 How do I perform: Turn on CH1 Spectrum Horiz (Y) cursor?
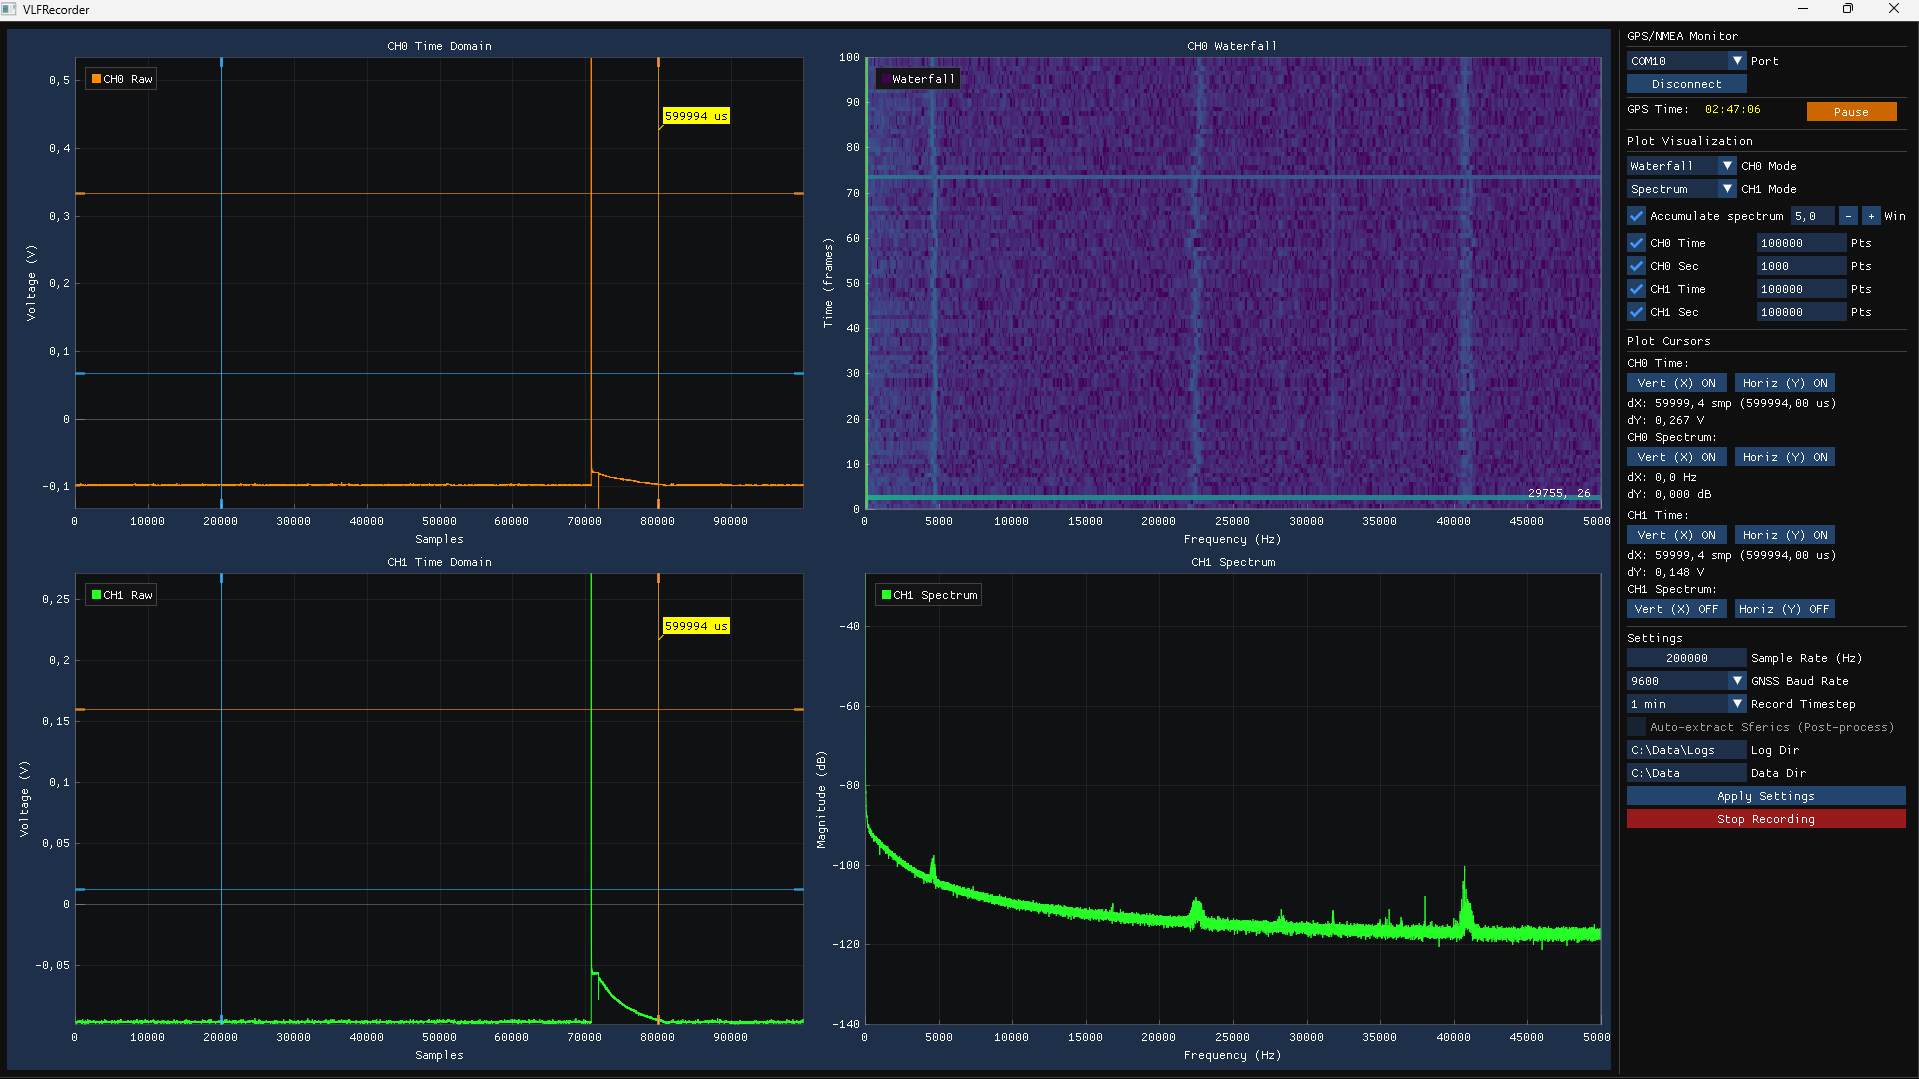1784,609
